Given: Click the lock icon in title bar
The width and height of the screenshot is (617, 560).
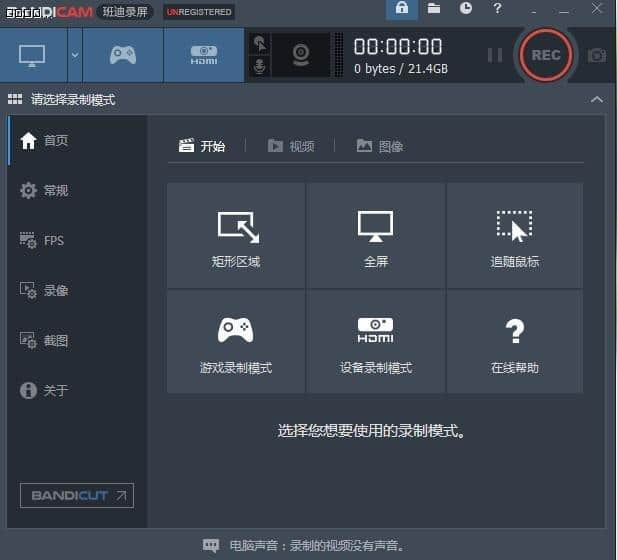Looking at the screenshot, I should pos(402,8).
